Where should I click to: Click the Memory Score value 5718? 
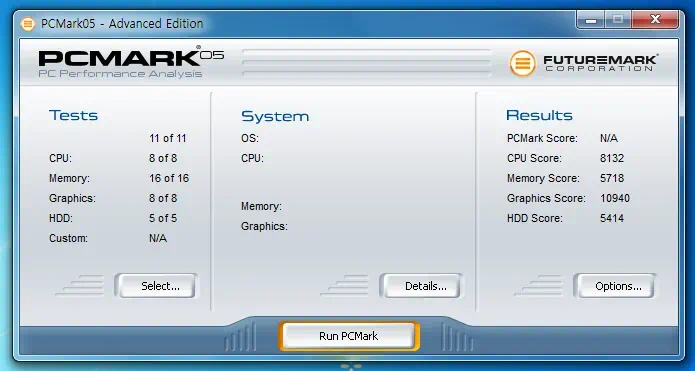[612, 178]
